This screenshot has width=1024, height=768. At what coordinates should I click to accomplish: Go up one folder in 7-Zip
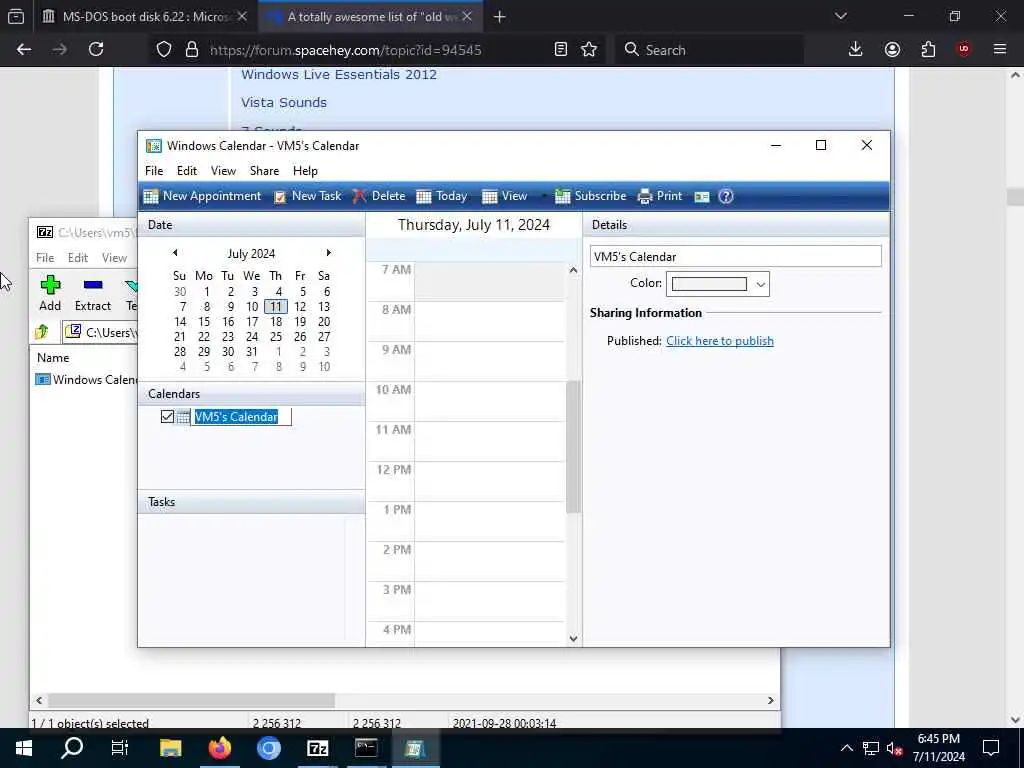tap(42, 332)
